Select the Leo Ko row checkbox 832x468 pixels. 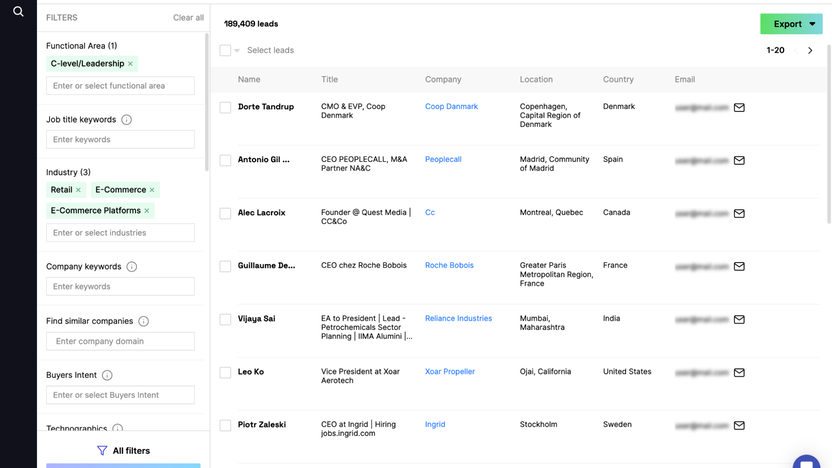(225, 372)
